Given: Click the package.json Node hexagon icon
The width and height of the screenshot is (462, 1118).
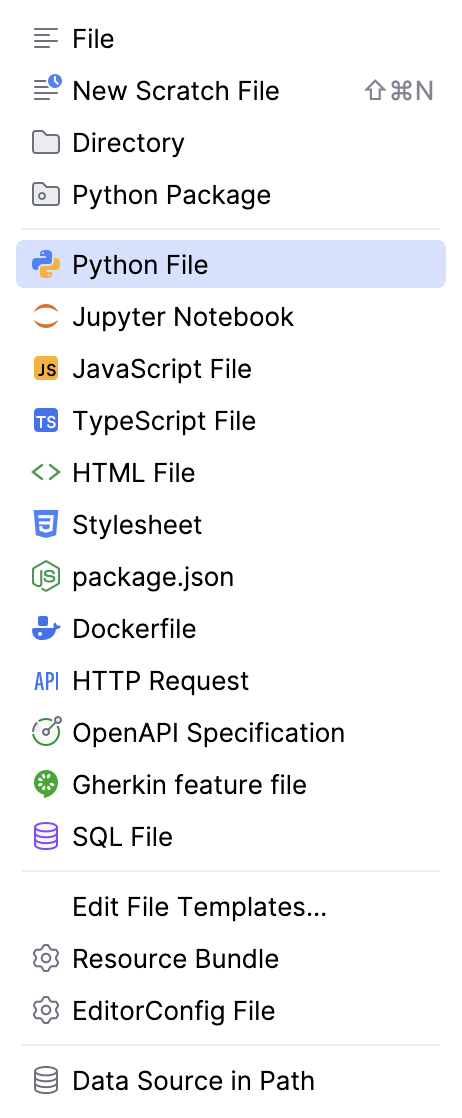Looking at the screenshot, I should coord(46,577).
